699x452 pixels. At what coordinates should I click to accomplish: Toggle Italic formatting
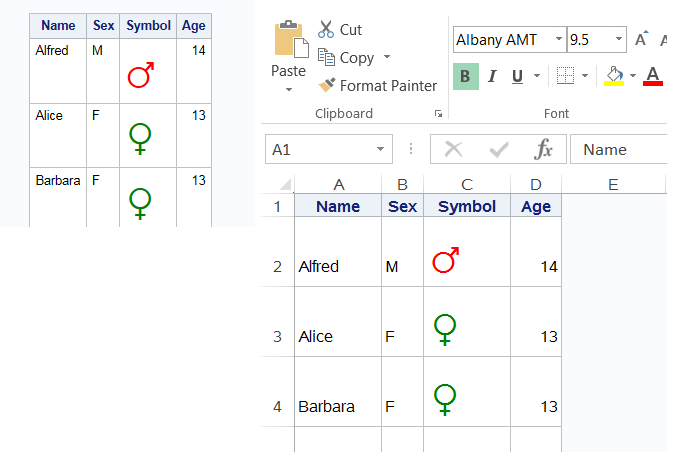pos(493,76)
